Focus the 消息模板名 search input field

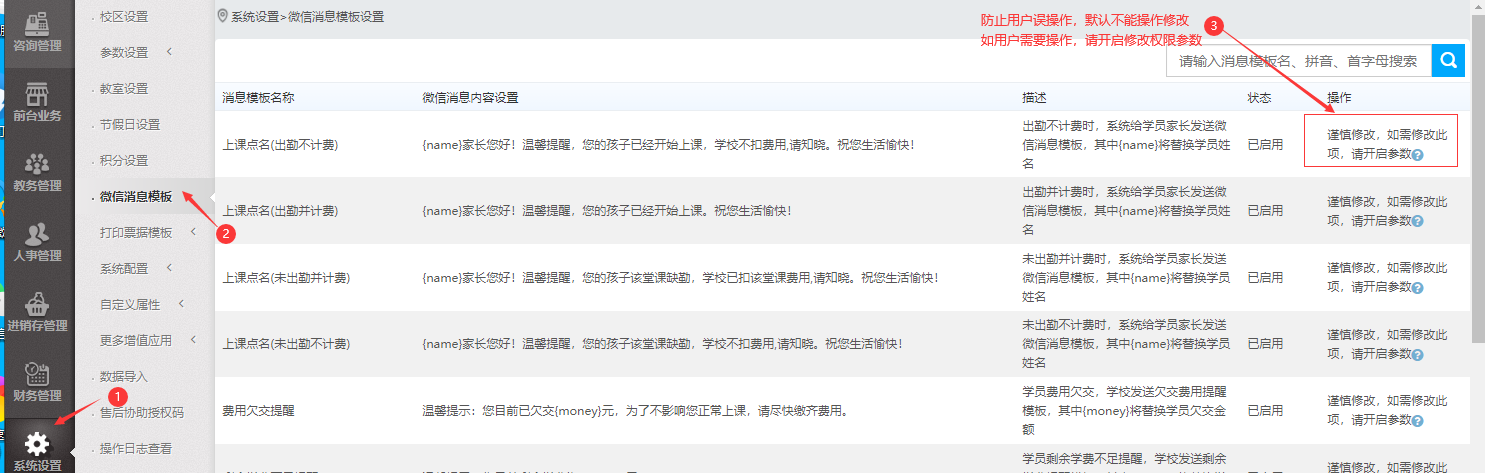1299,61
